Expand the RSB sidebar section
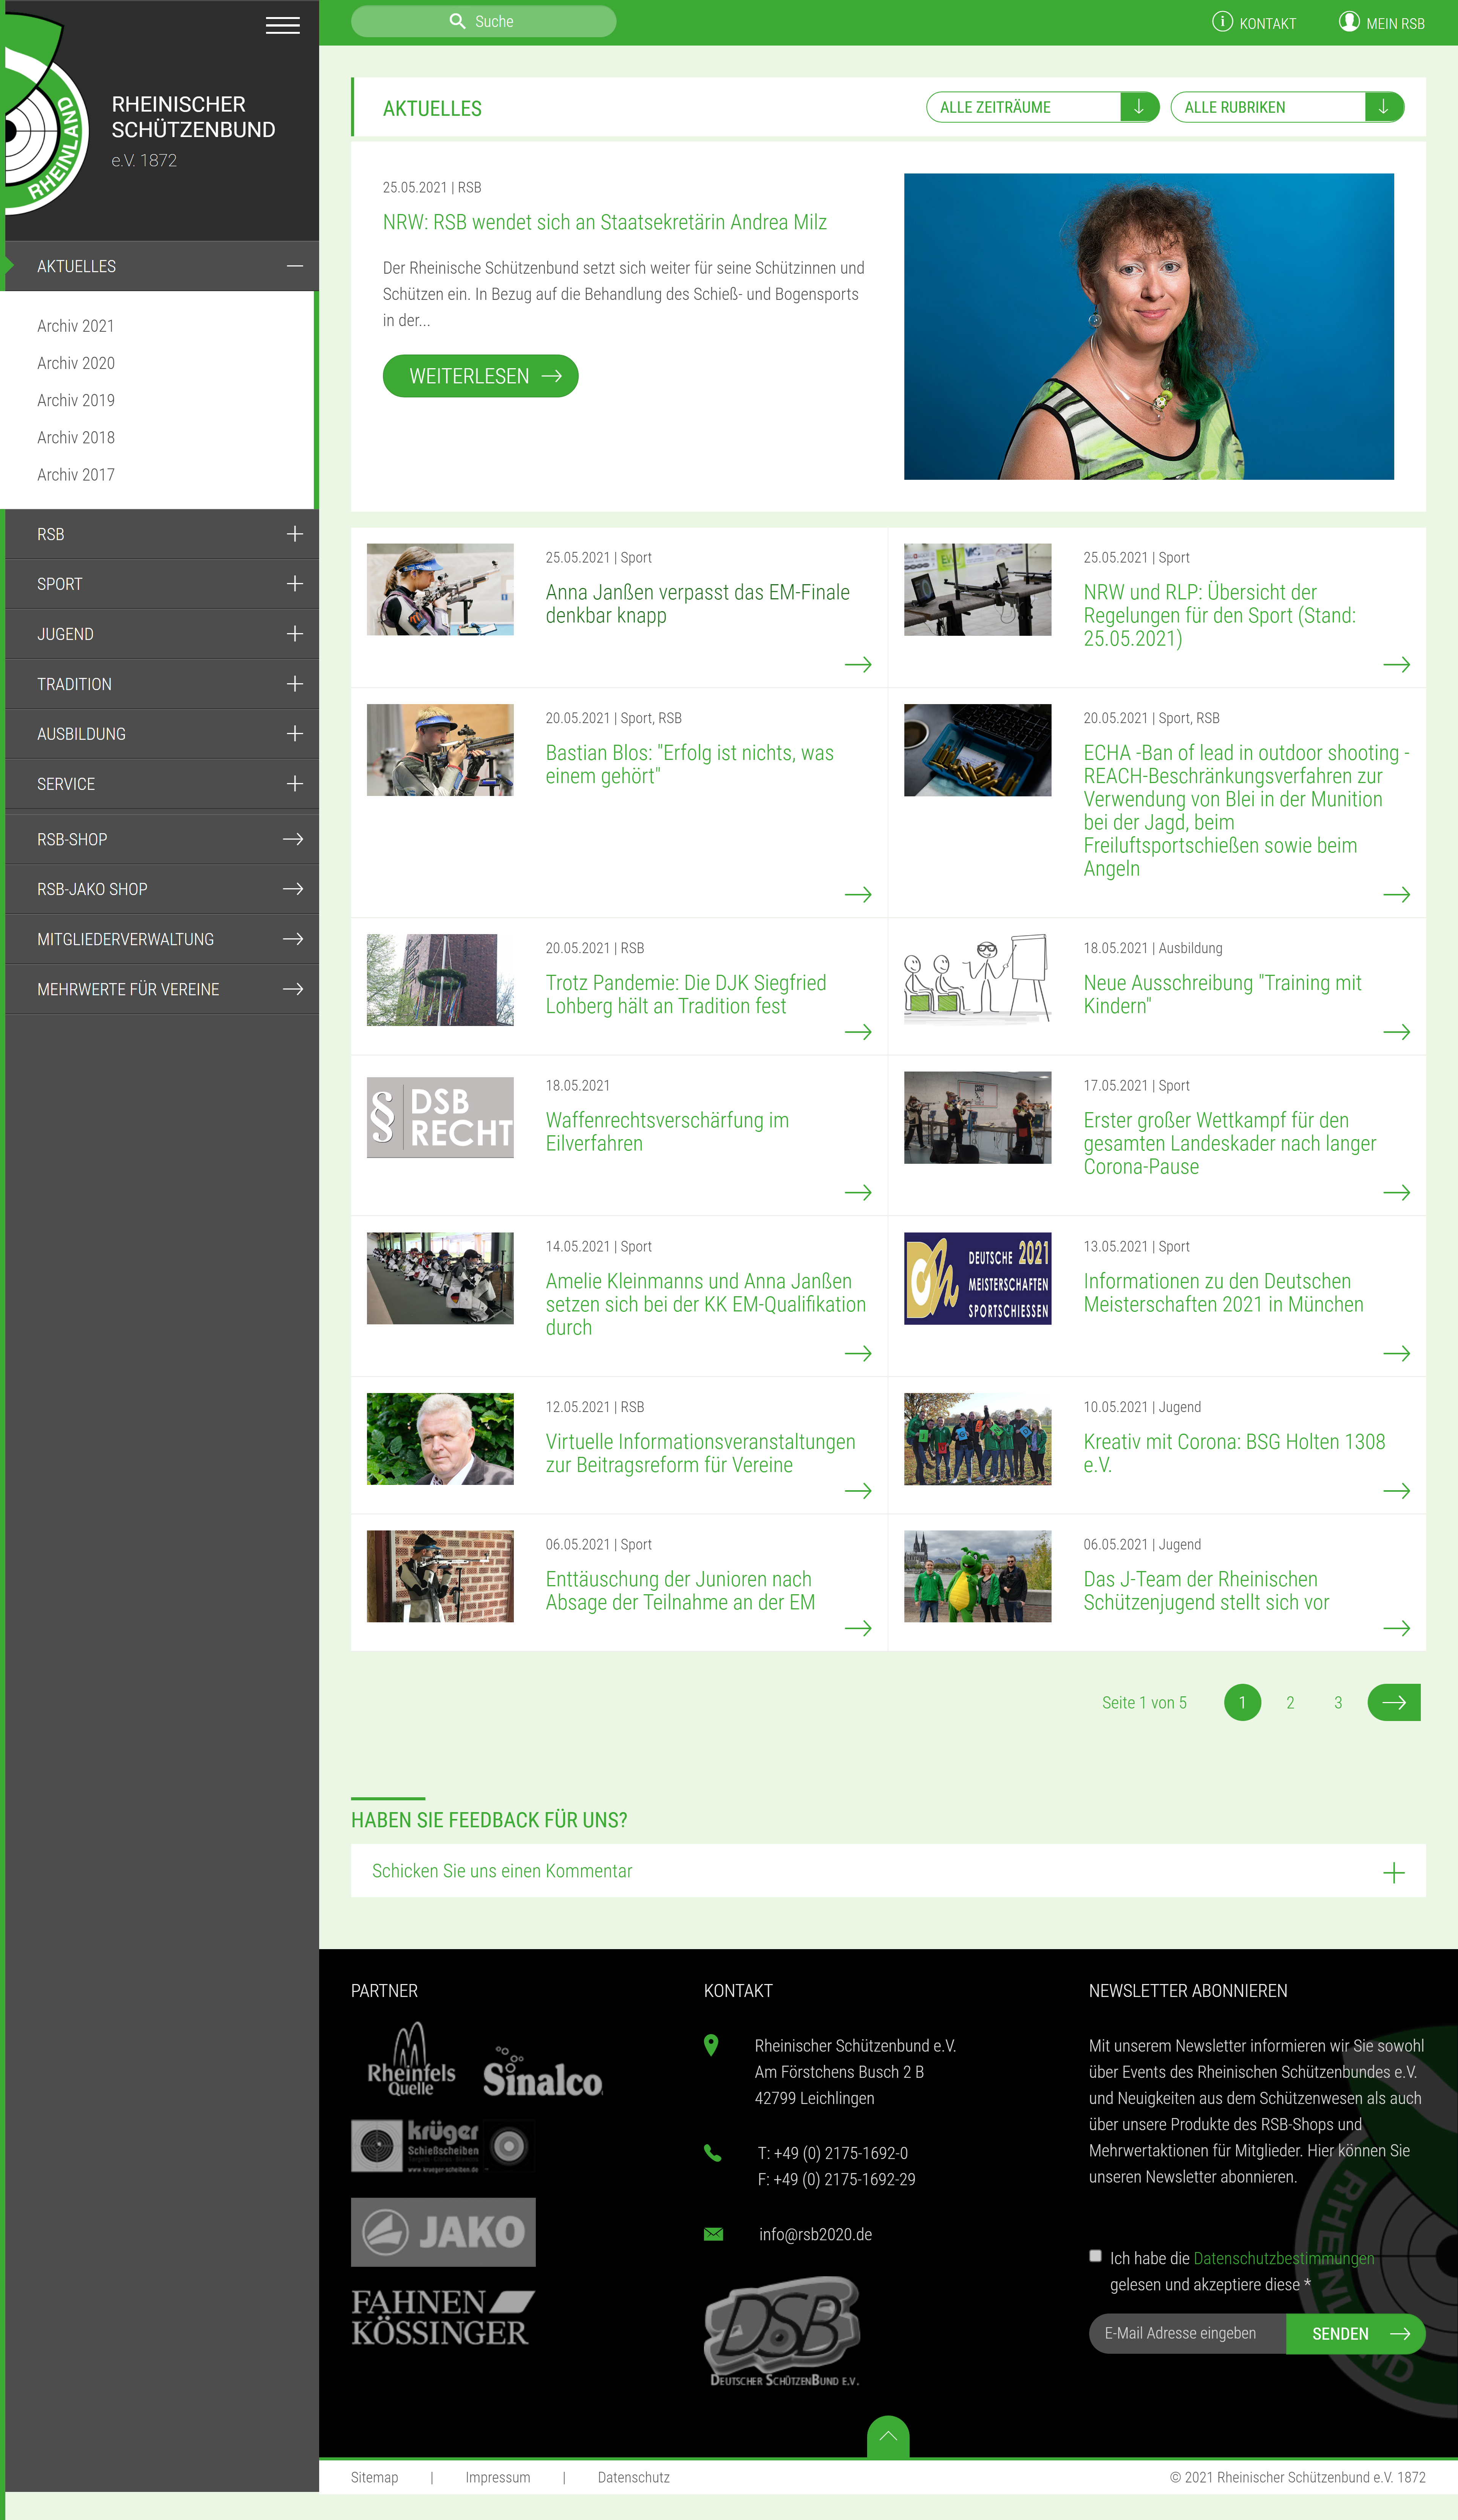The width and height of the screenshot is (1458, 2520). [294, 534]
